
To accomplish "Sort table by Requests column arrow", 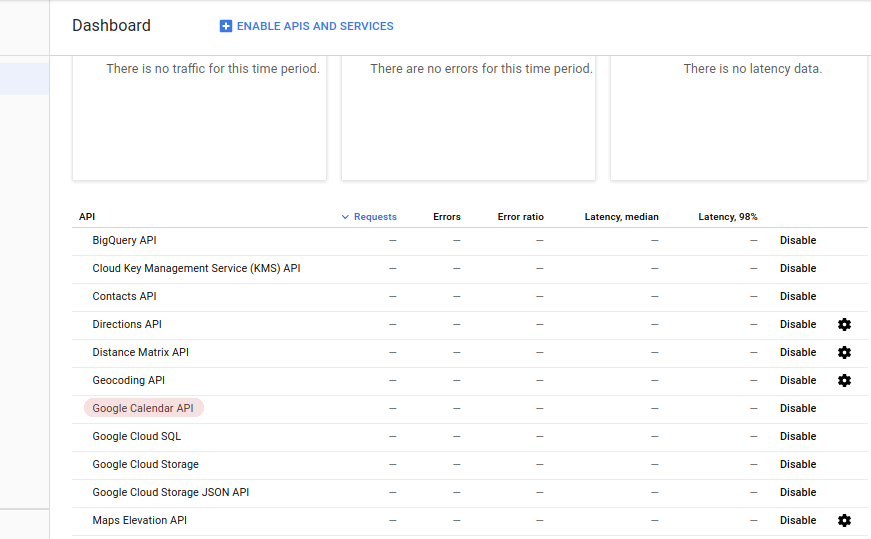I will (345, 217).
